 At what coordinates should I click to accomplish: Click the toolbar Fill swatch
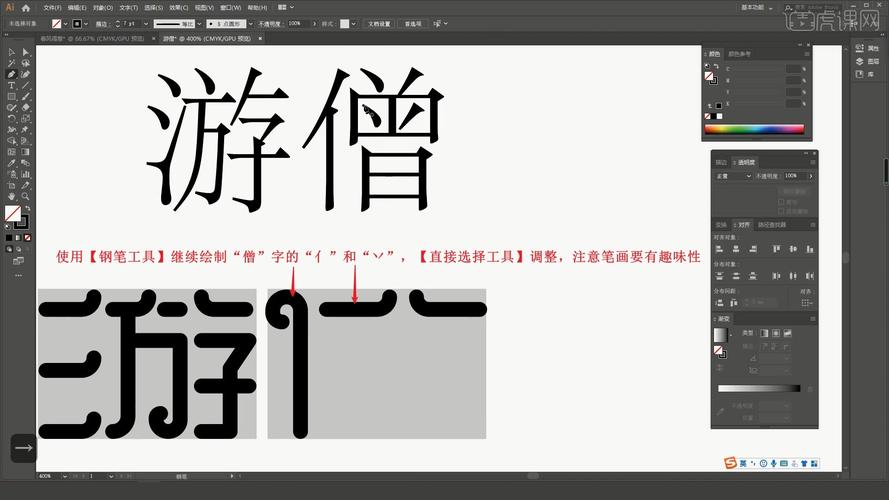[12, 213]
